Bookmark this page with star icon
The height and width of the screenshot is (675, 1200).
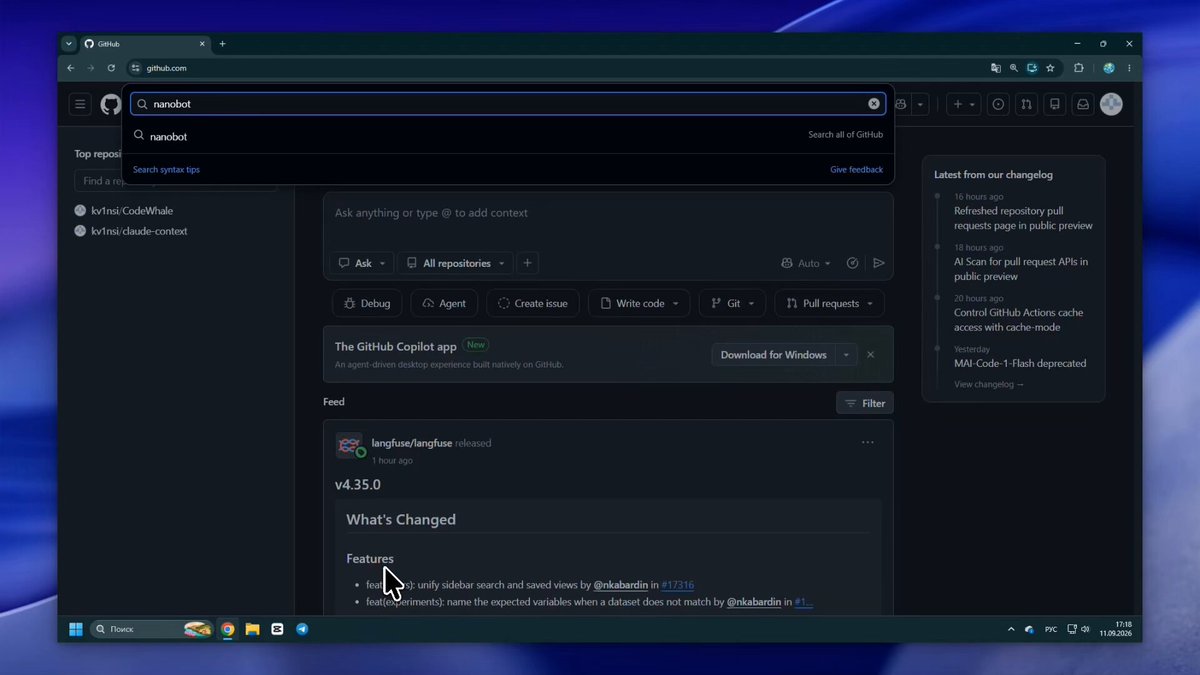click(1050, 68)
